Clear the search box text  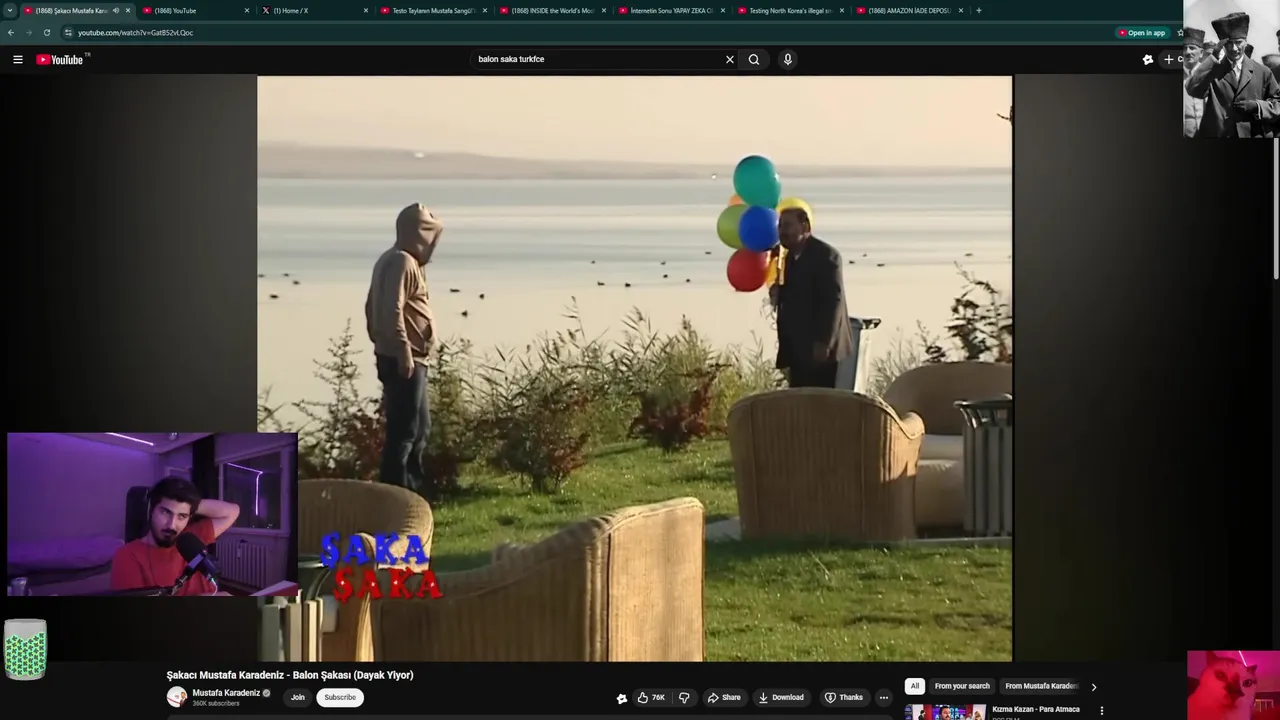click(x=730, y=60)
